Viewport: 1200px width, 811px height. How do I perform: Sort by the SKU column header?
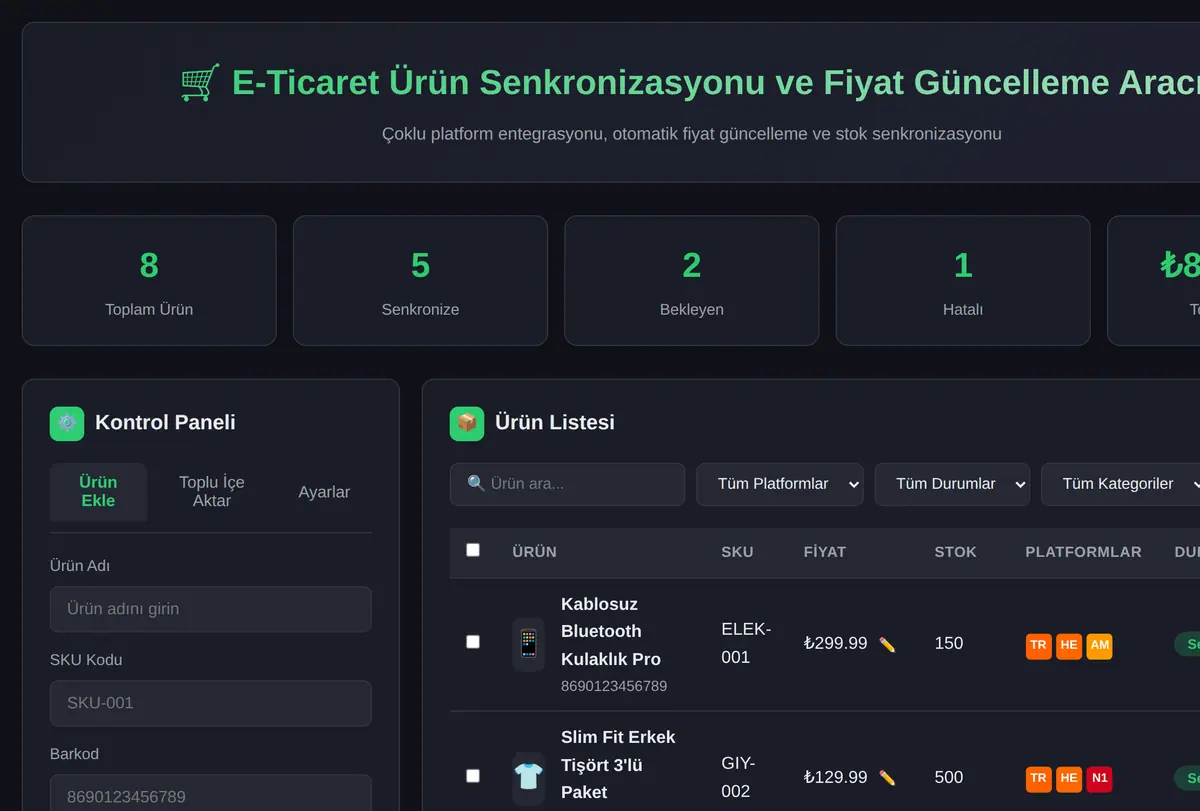click(x=737, y=552)
